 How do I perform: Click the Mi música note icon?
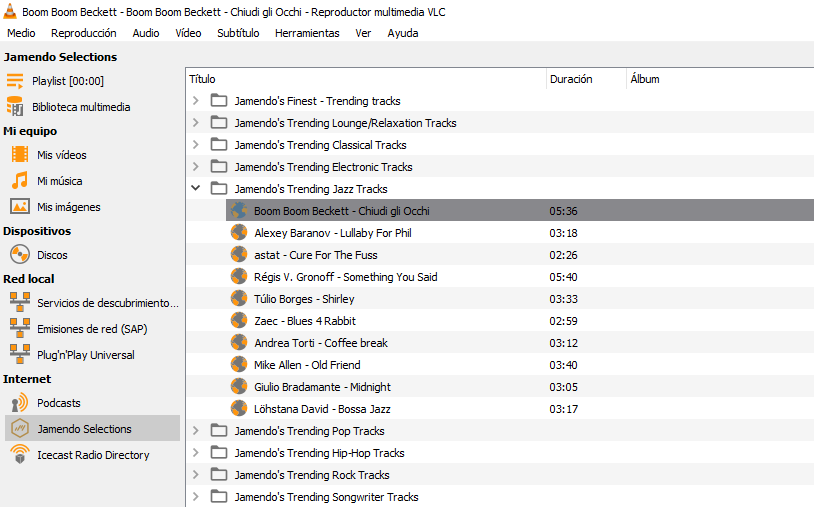pyautogui.click(x=20, y=181)
